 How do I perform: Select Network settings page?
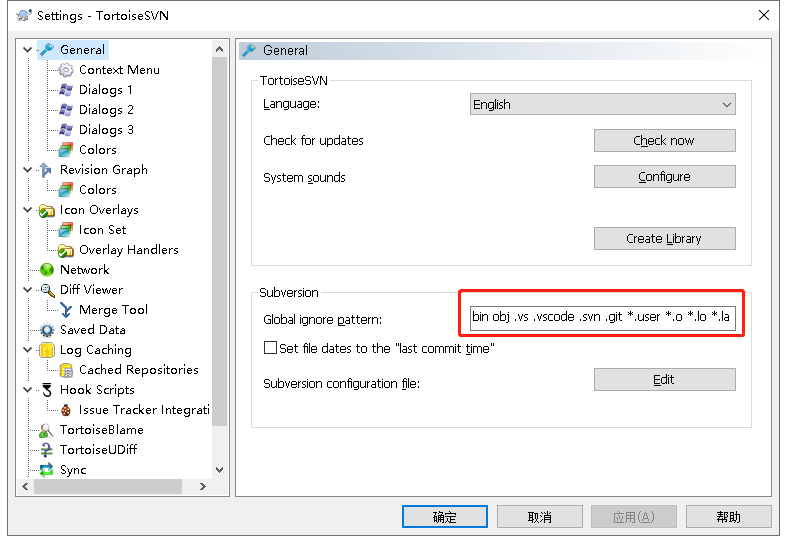click(84, 270)
